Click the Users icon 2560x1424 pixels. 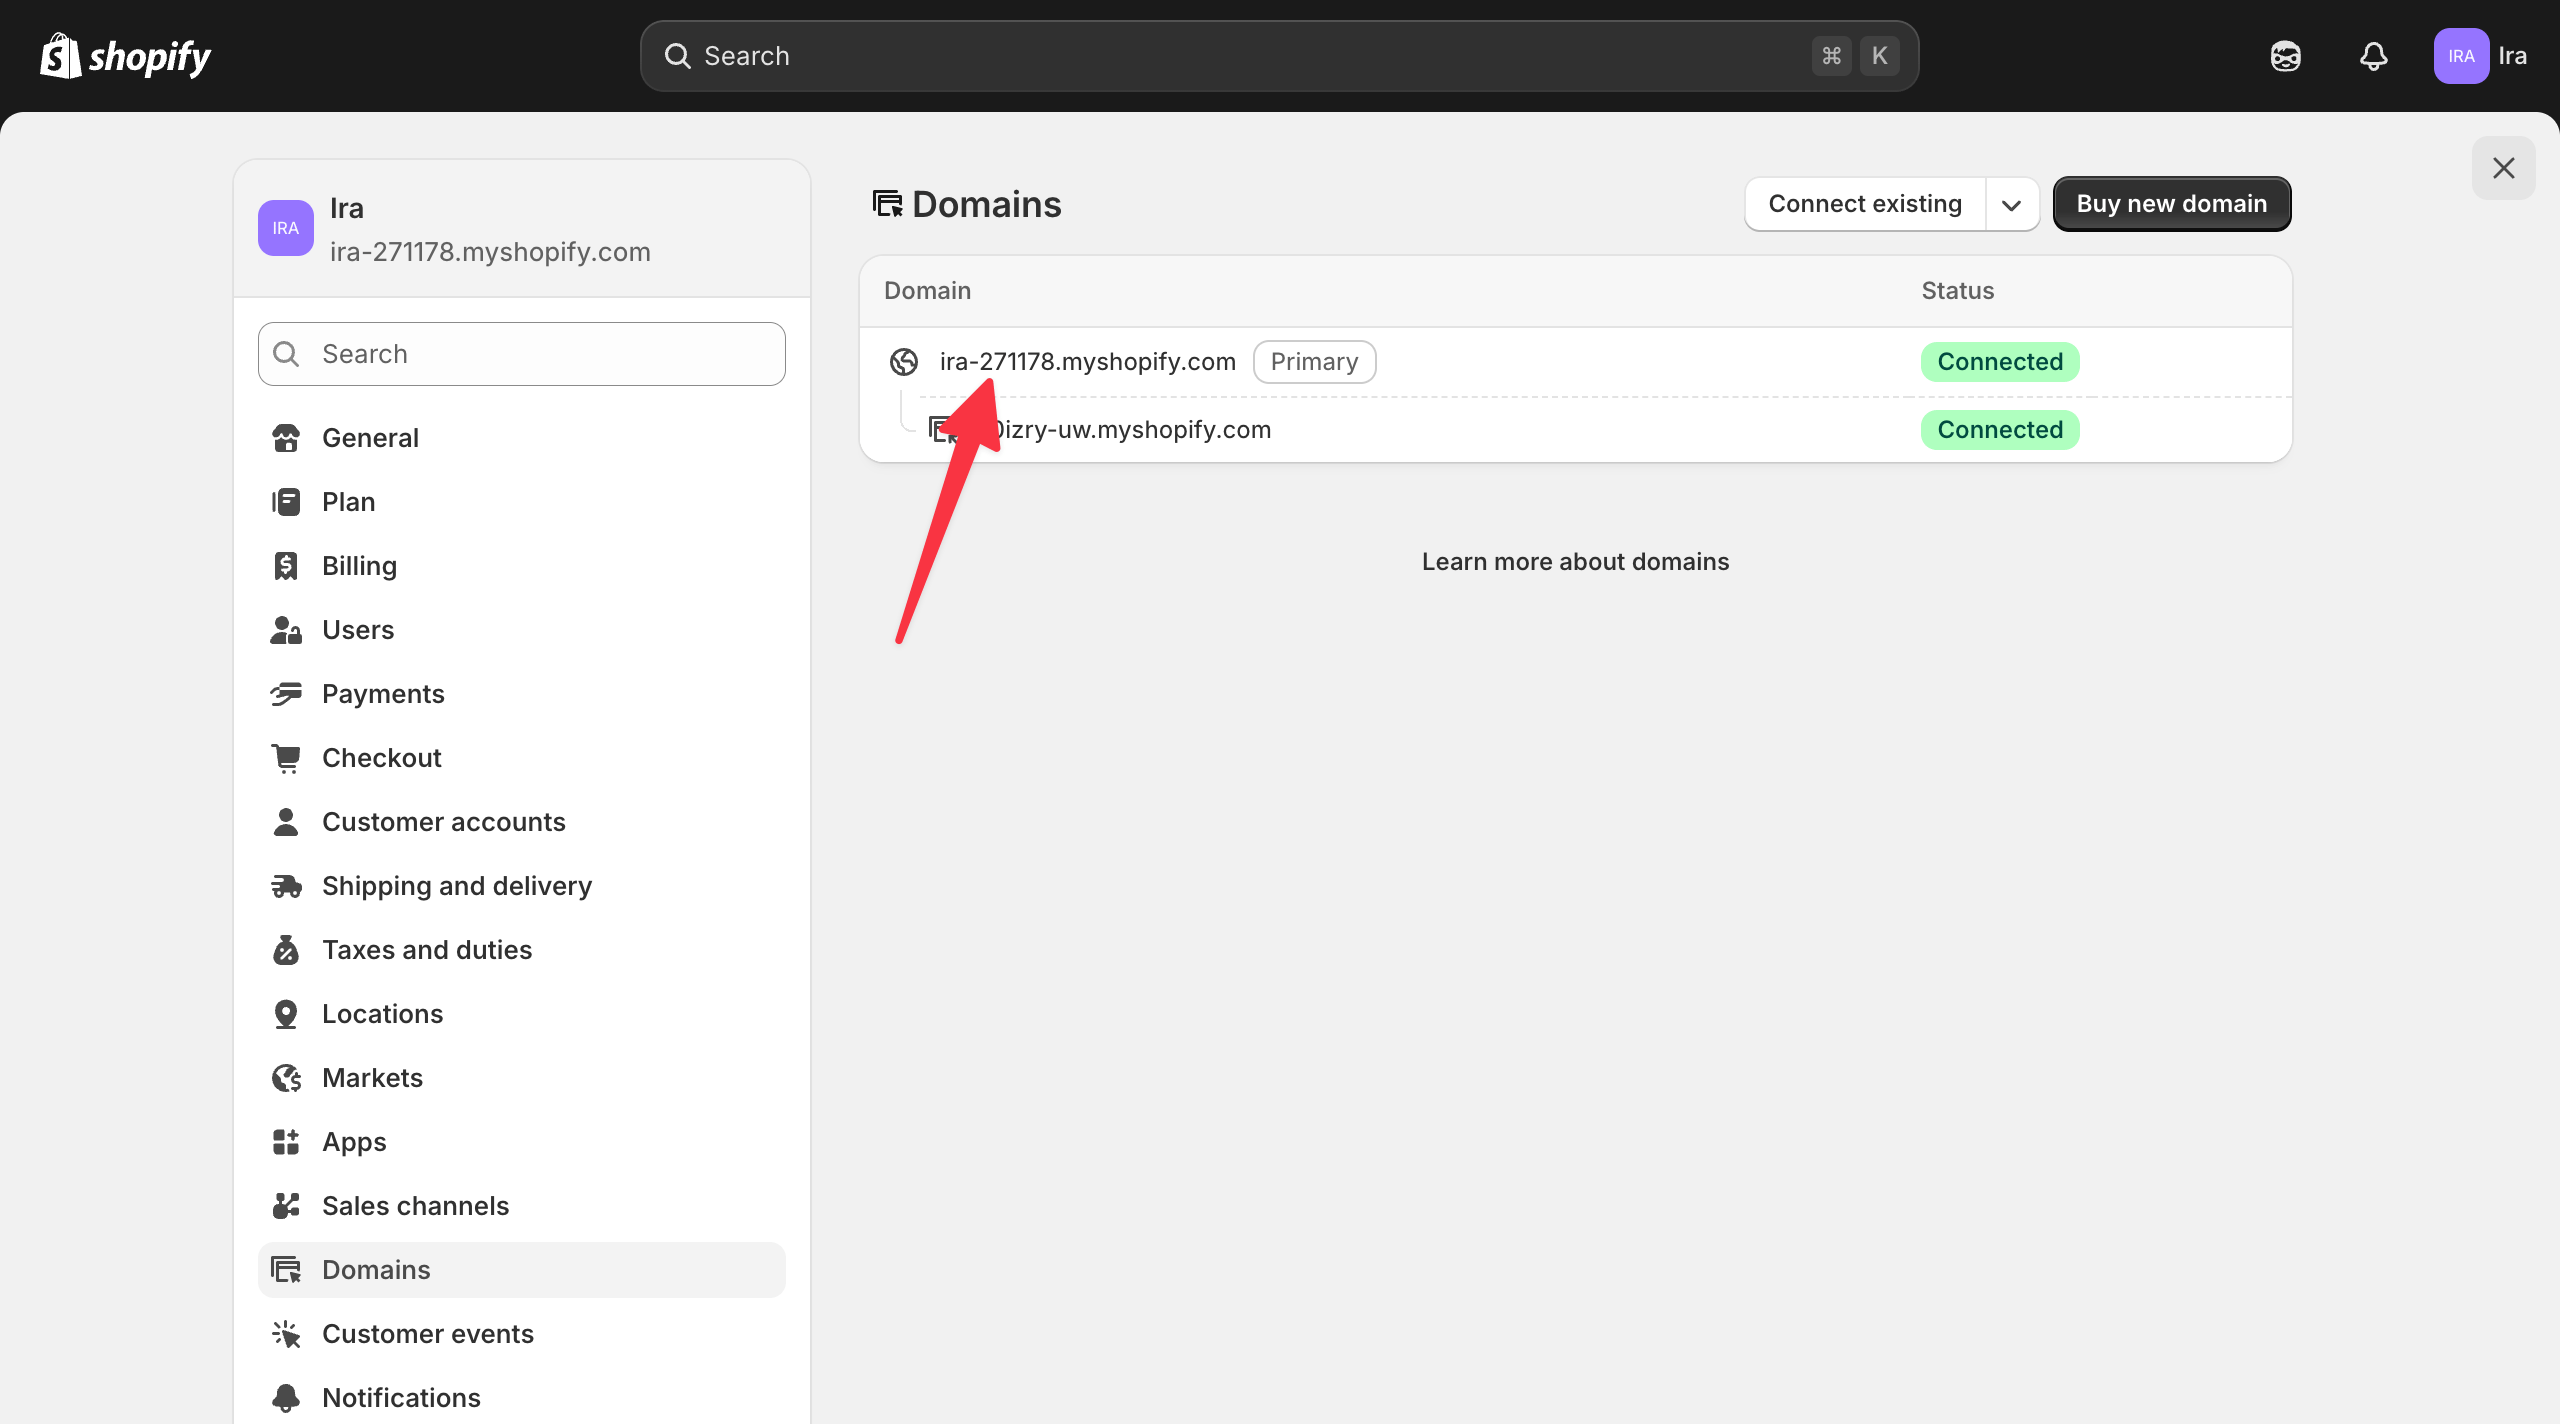click(286, 630)
